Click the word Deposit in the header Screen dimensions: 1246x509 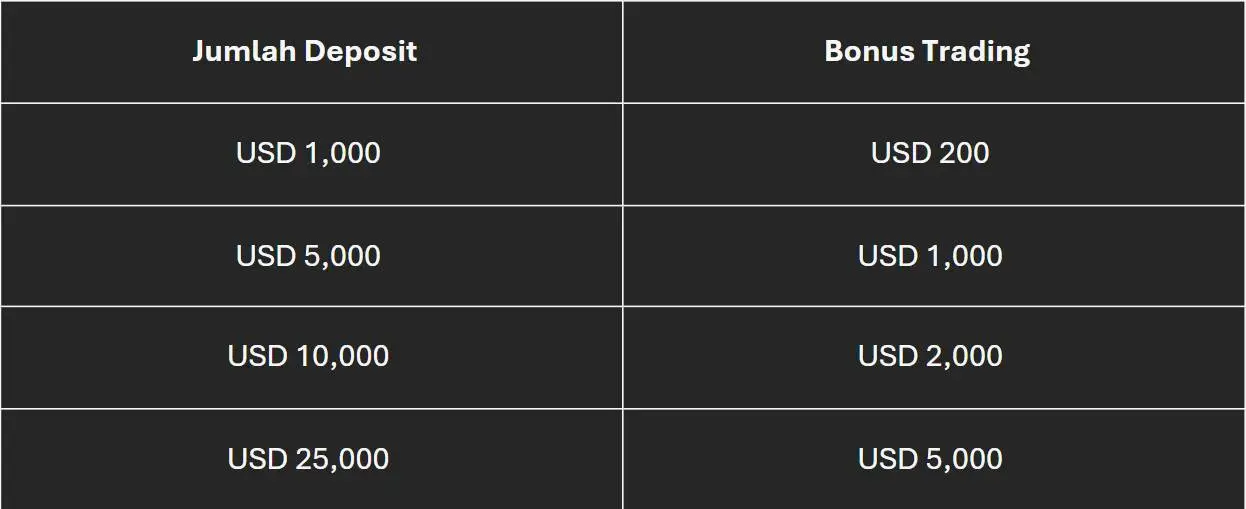(x=361, y=53)
